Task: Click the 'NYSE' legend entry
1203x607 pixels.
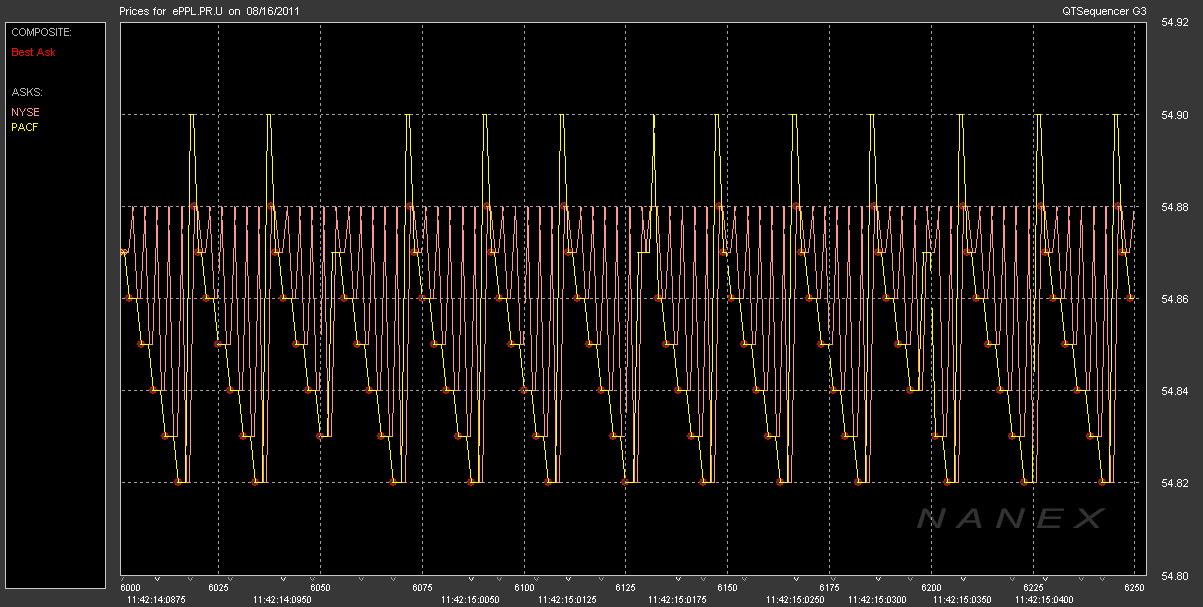Action: click(25, 112)
